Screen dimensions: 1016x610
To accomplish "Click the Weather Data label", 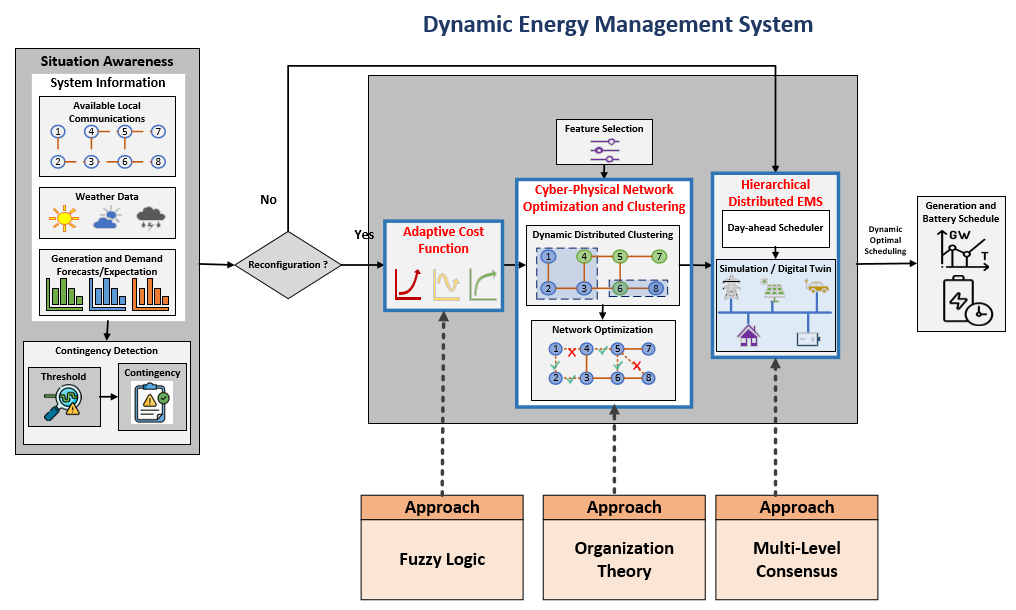I will click(107, 196).
